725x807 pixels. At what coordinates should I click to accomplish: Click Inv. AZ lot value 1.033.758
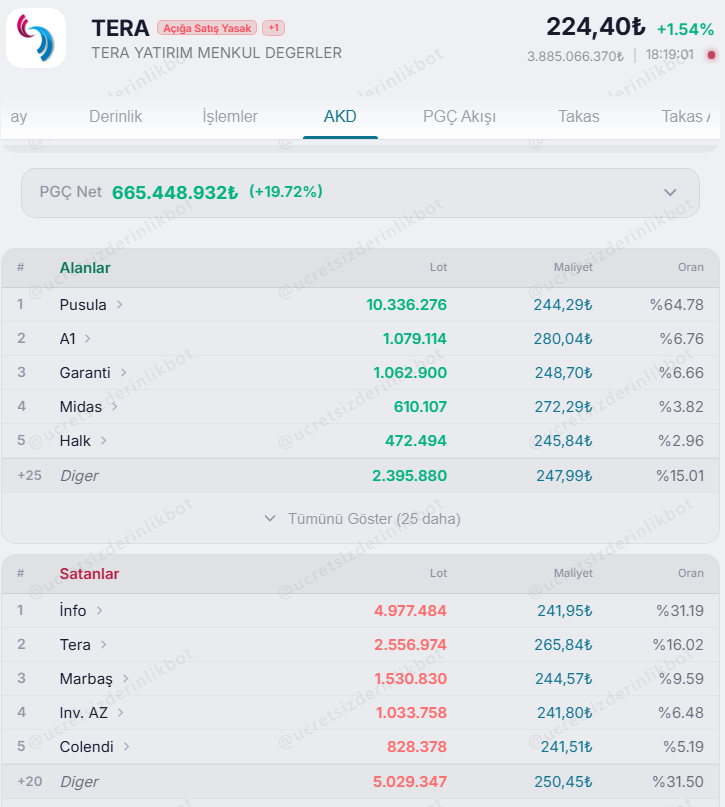[411, 712]
